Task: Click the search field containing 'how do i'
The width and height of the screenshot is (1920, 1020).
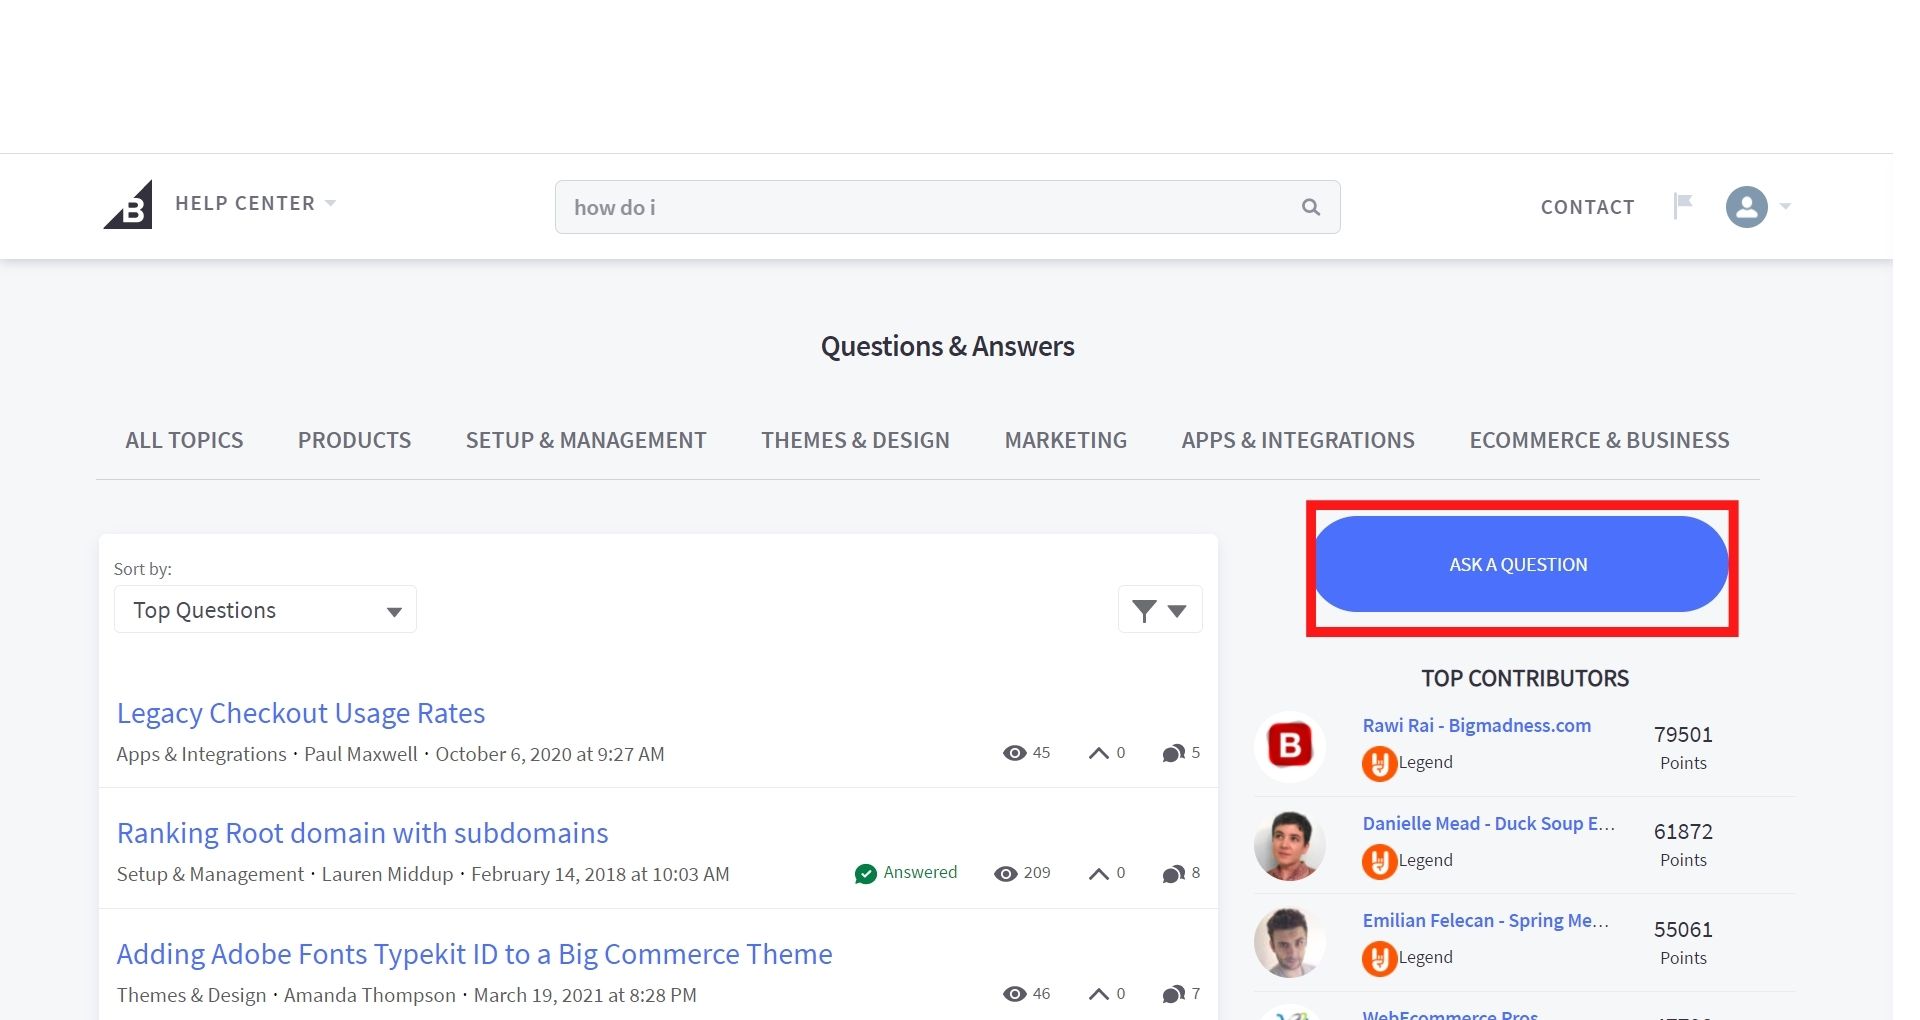Action: [x=900, y=207]
